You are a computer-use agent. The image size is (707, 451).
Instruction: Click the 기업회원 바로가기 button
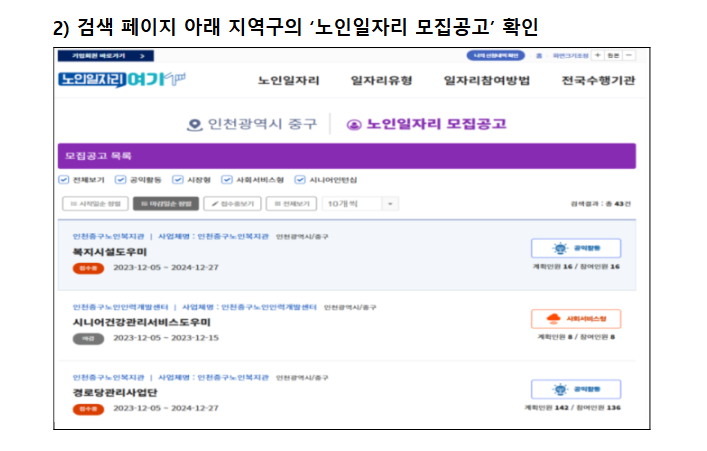(x=106, y=55)
